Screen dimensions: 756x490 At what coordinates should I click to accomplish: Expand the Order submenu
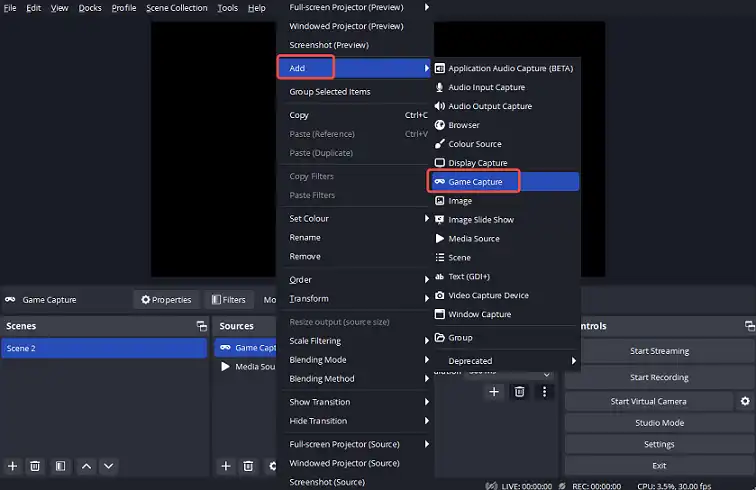[x=356, y=280]
